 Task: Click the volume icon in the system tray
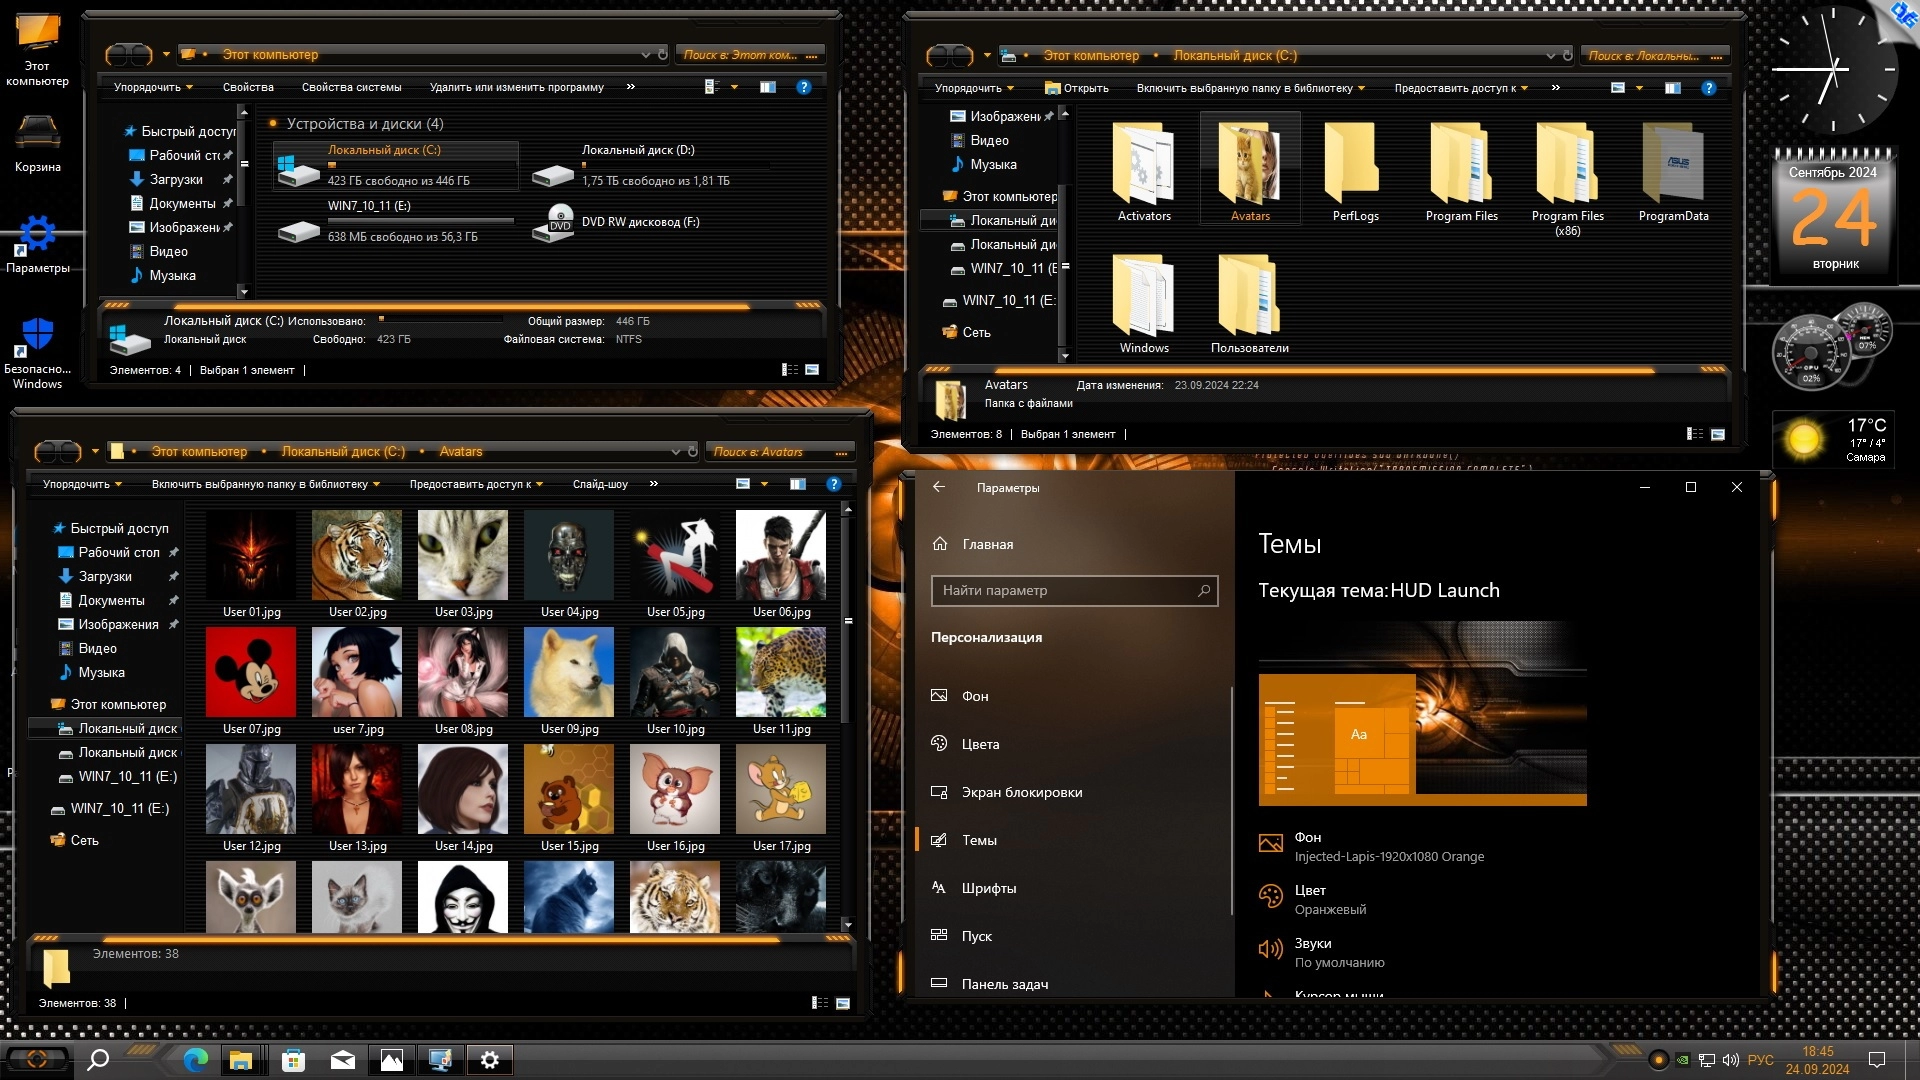tap(1731, 1060)
